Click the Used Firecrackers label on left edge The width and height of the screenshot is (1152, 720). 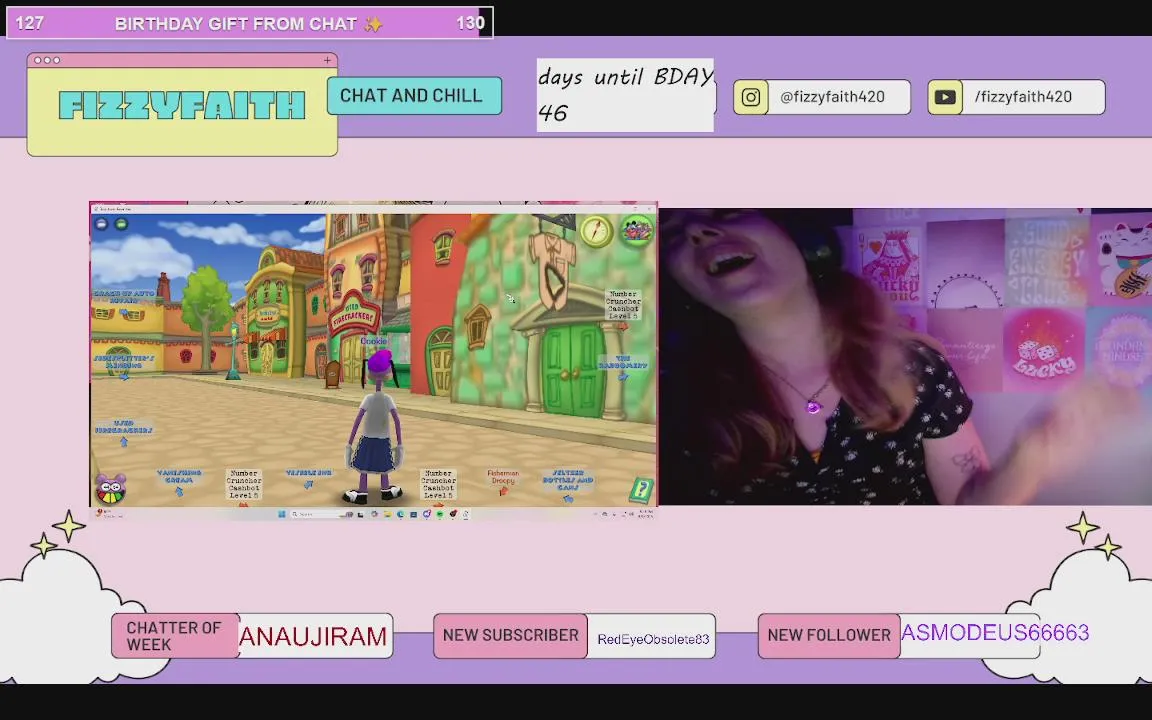(123, 427)
